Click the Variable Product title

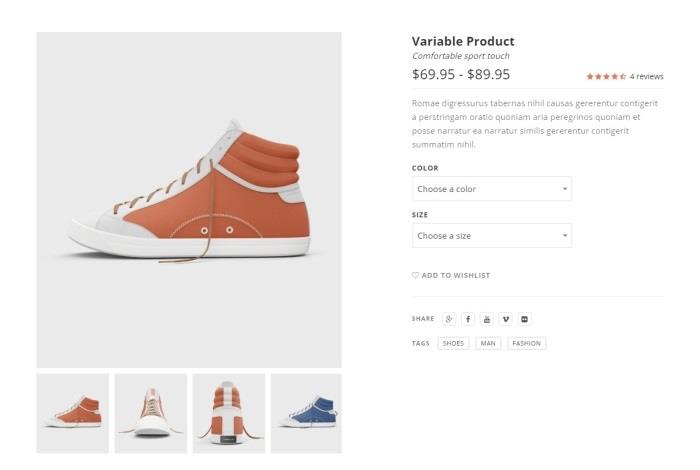(x=463, y=41)
